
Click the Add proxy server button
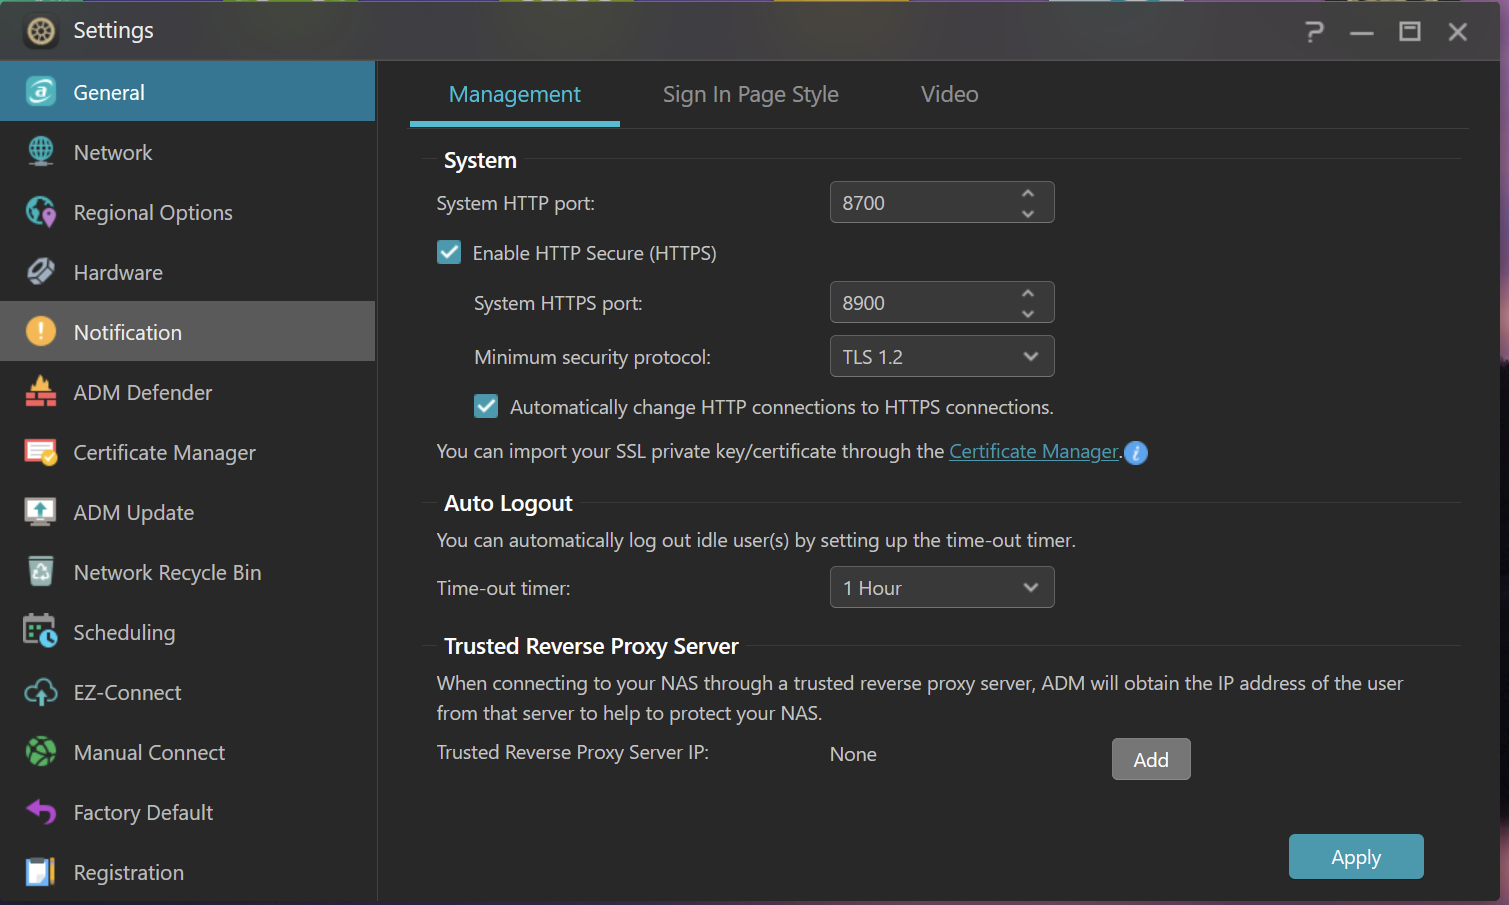1151,759
